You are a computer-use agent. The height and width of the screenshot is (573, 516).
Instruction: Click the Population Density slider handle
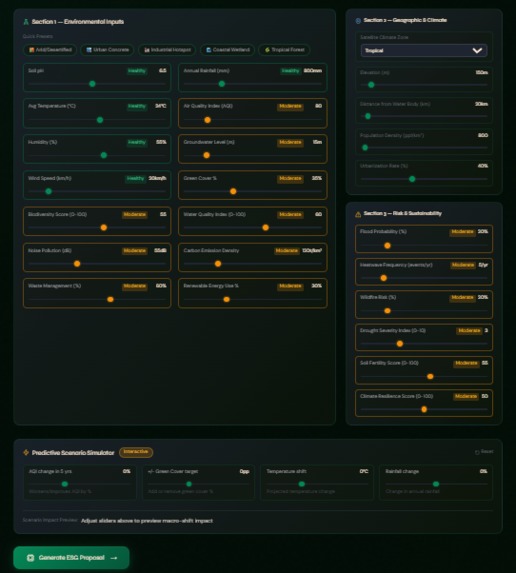[x=365, y=148]
